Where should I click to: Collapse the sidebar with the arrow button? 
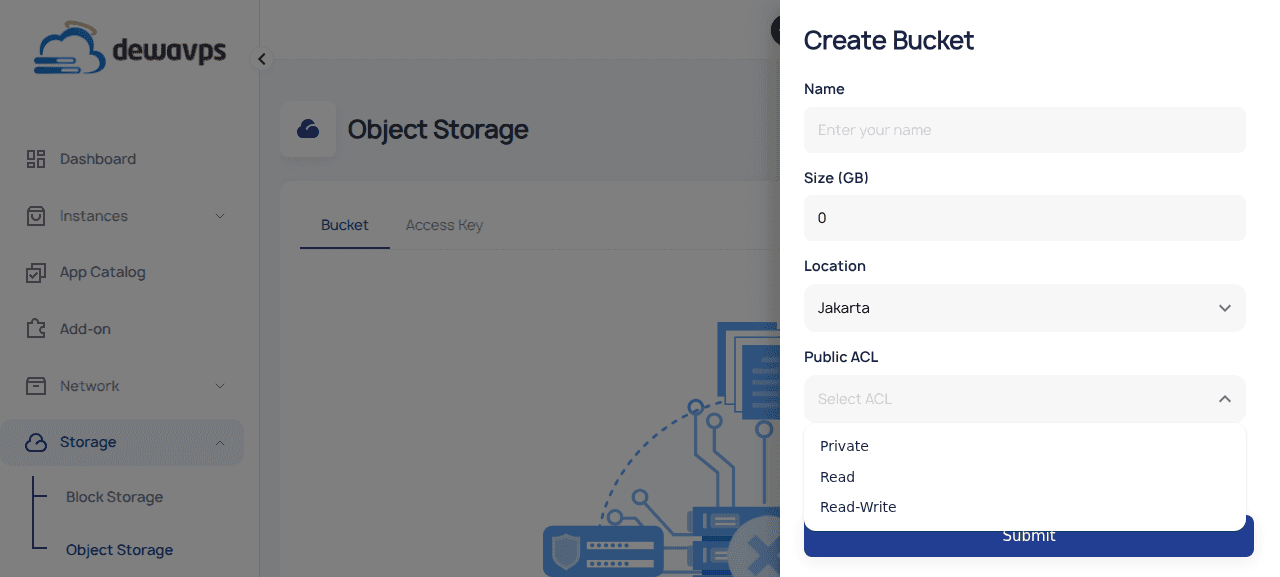click(x=262, y=59)
